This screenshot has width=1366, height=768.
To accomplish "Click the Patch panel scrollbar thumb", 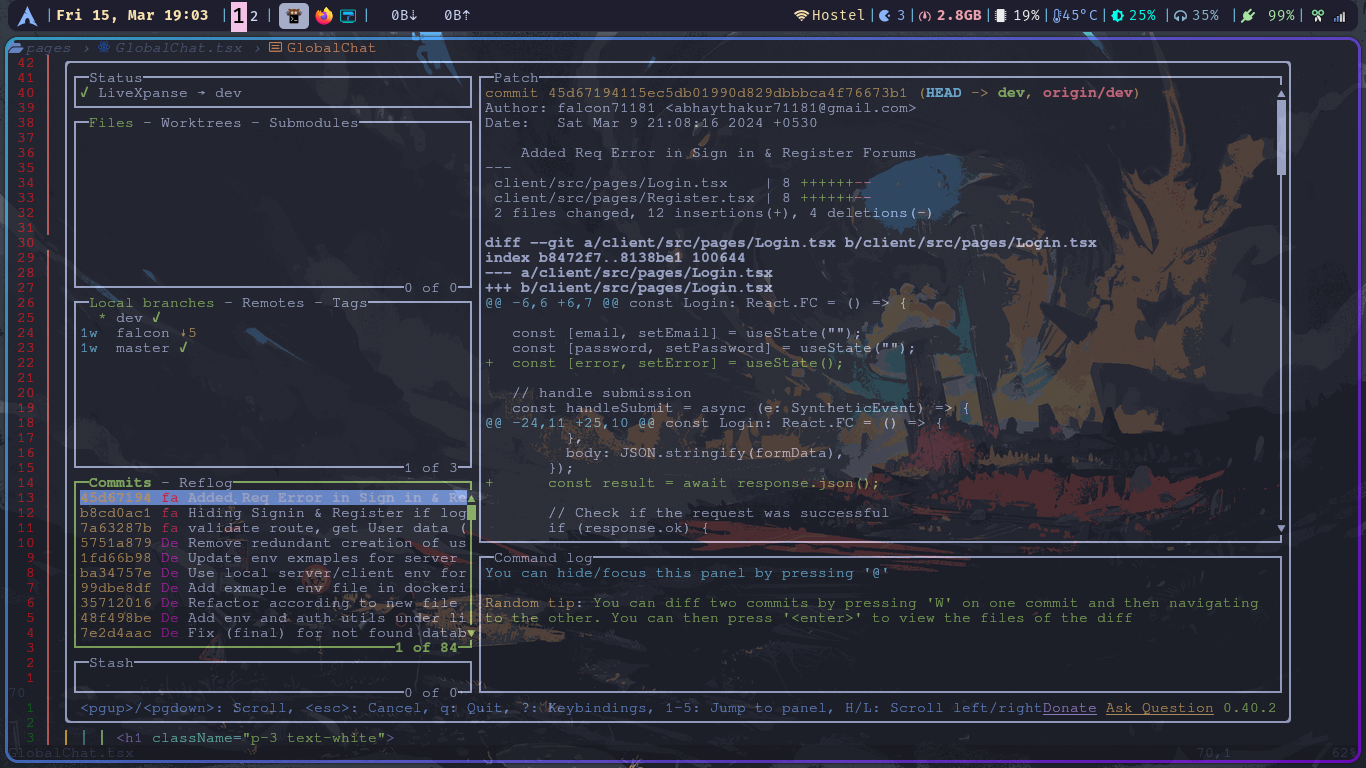I will 1281,138.
